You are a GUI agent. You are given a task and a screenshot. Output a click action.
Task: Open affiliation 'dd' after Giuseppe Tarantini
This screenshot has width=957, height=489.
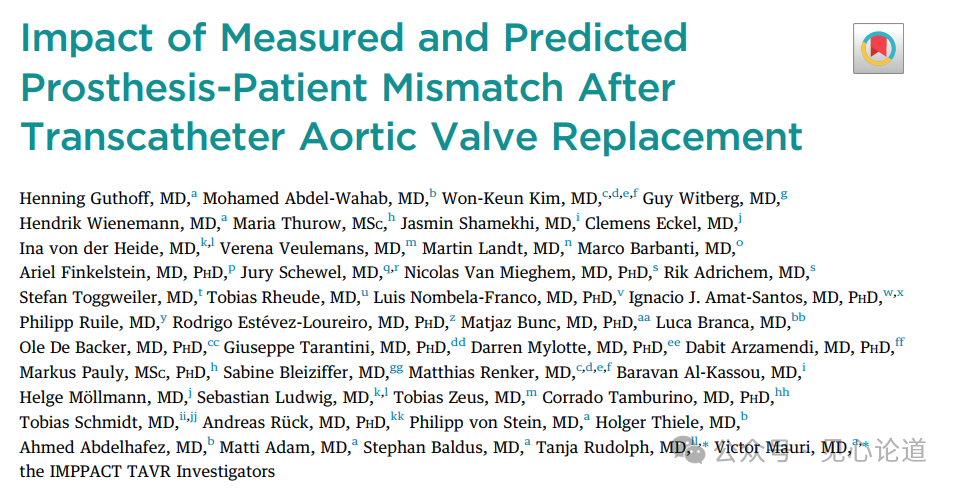(458, 343)
